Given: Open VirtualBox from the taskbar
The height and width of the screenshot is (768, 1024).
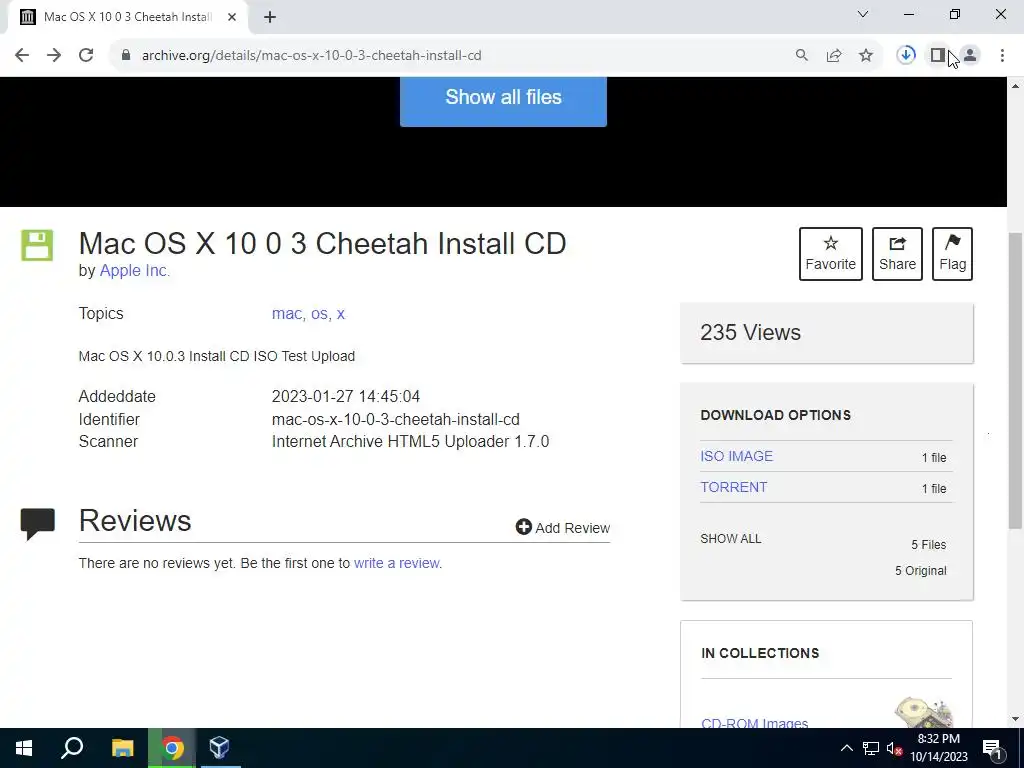Looking at the screenshot, I should (219, 748).
